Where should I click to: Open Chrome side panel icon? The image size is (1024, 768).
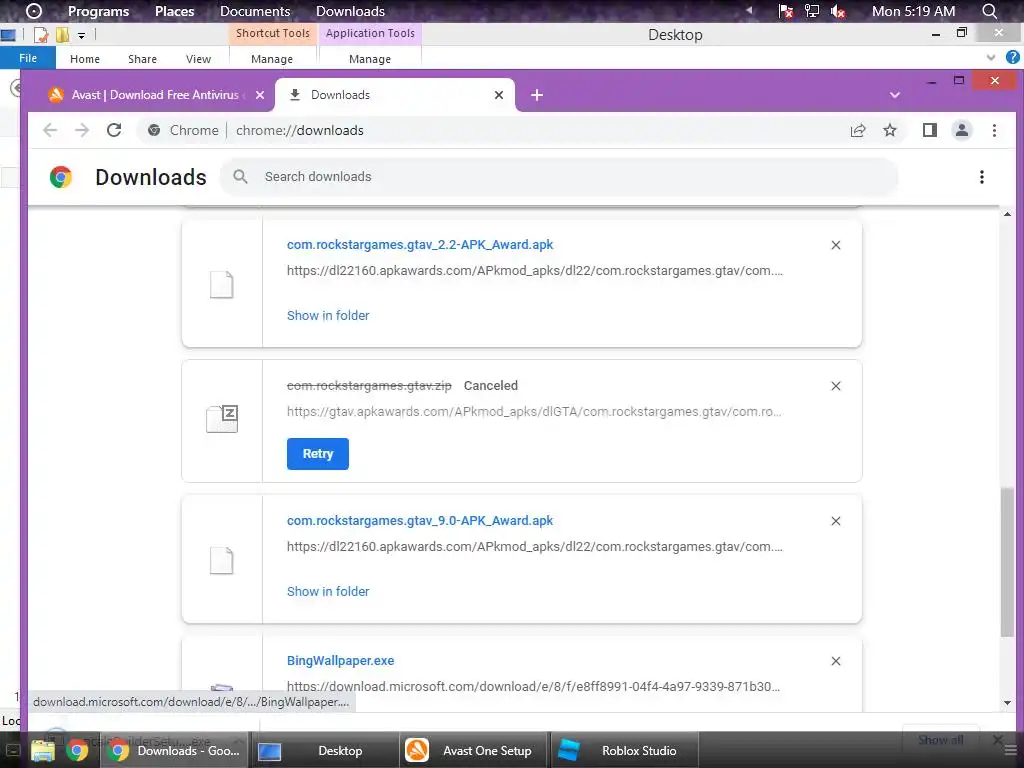pos(930,130)
